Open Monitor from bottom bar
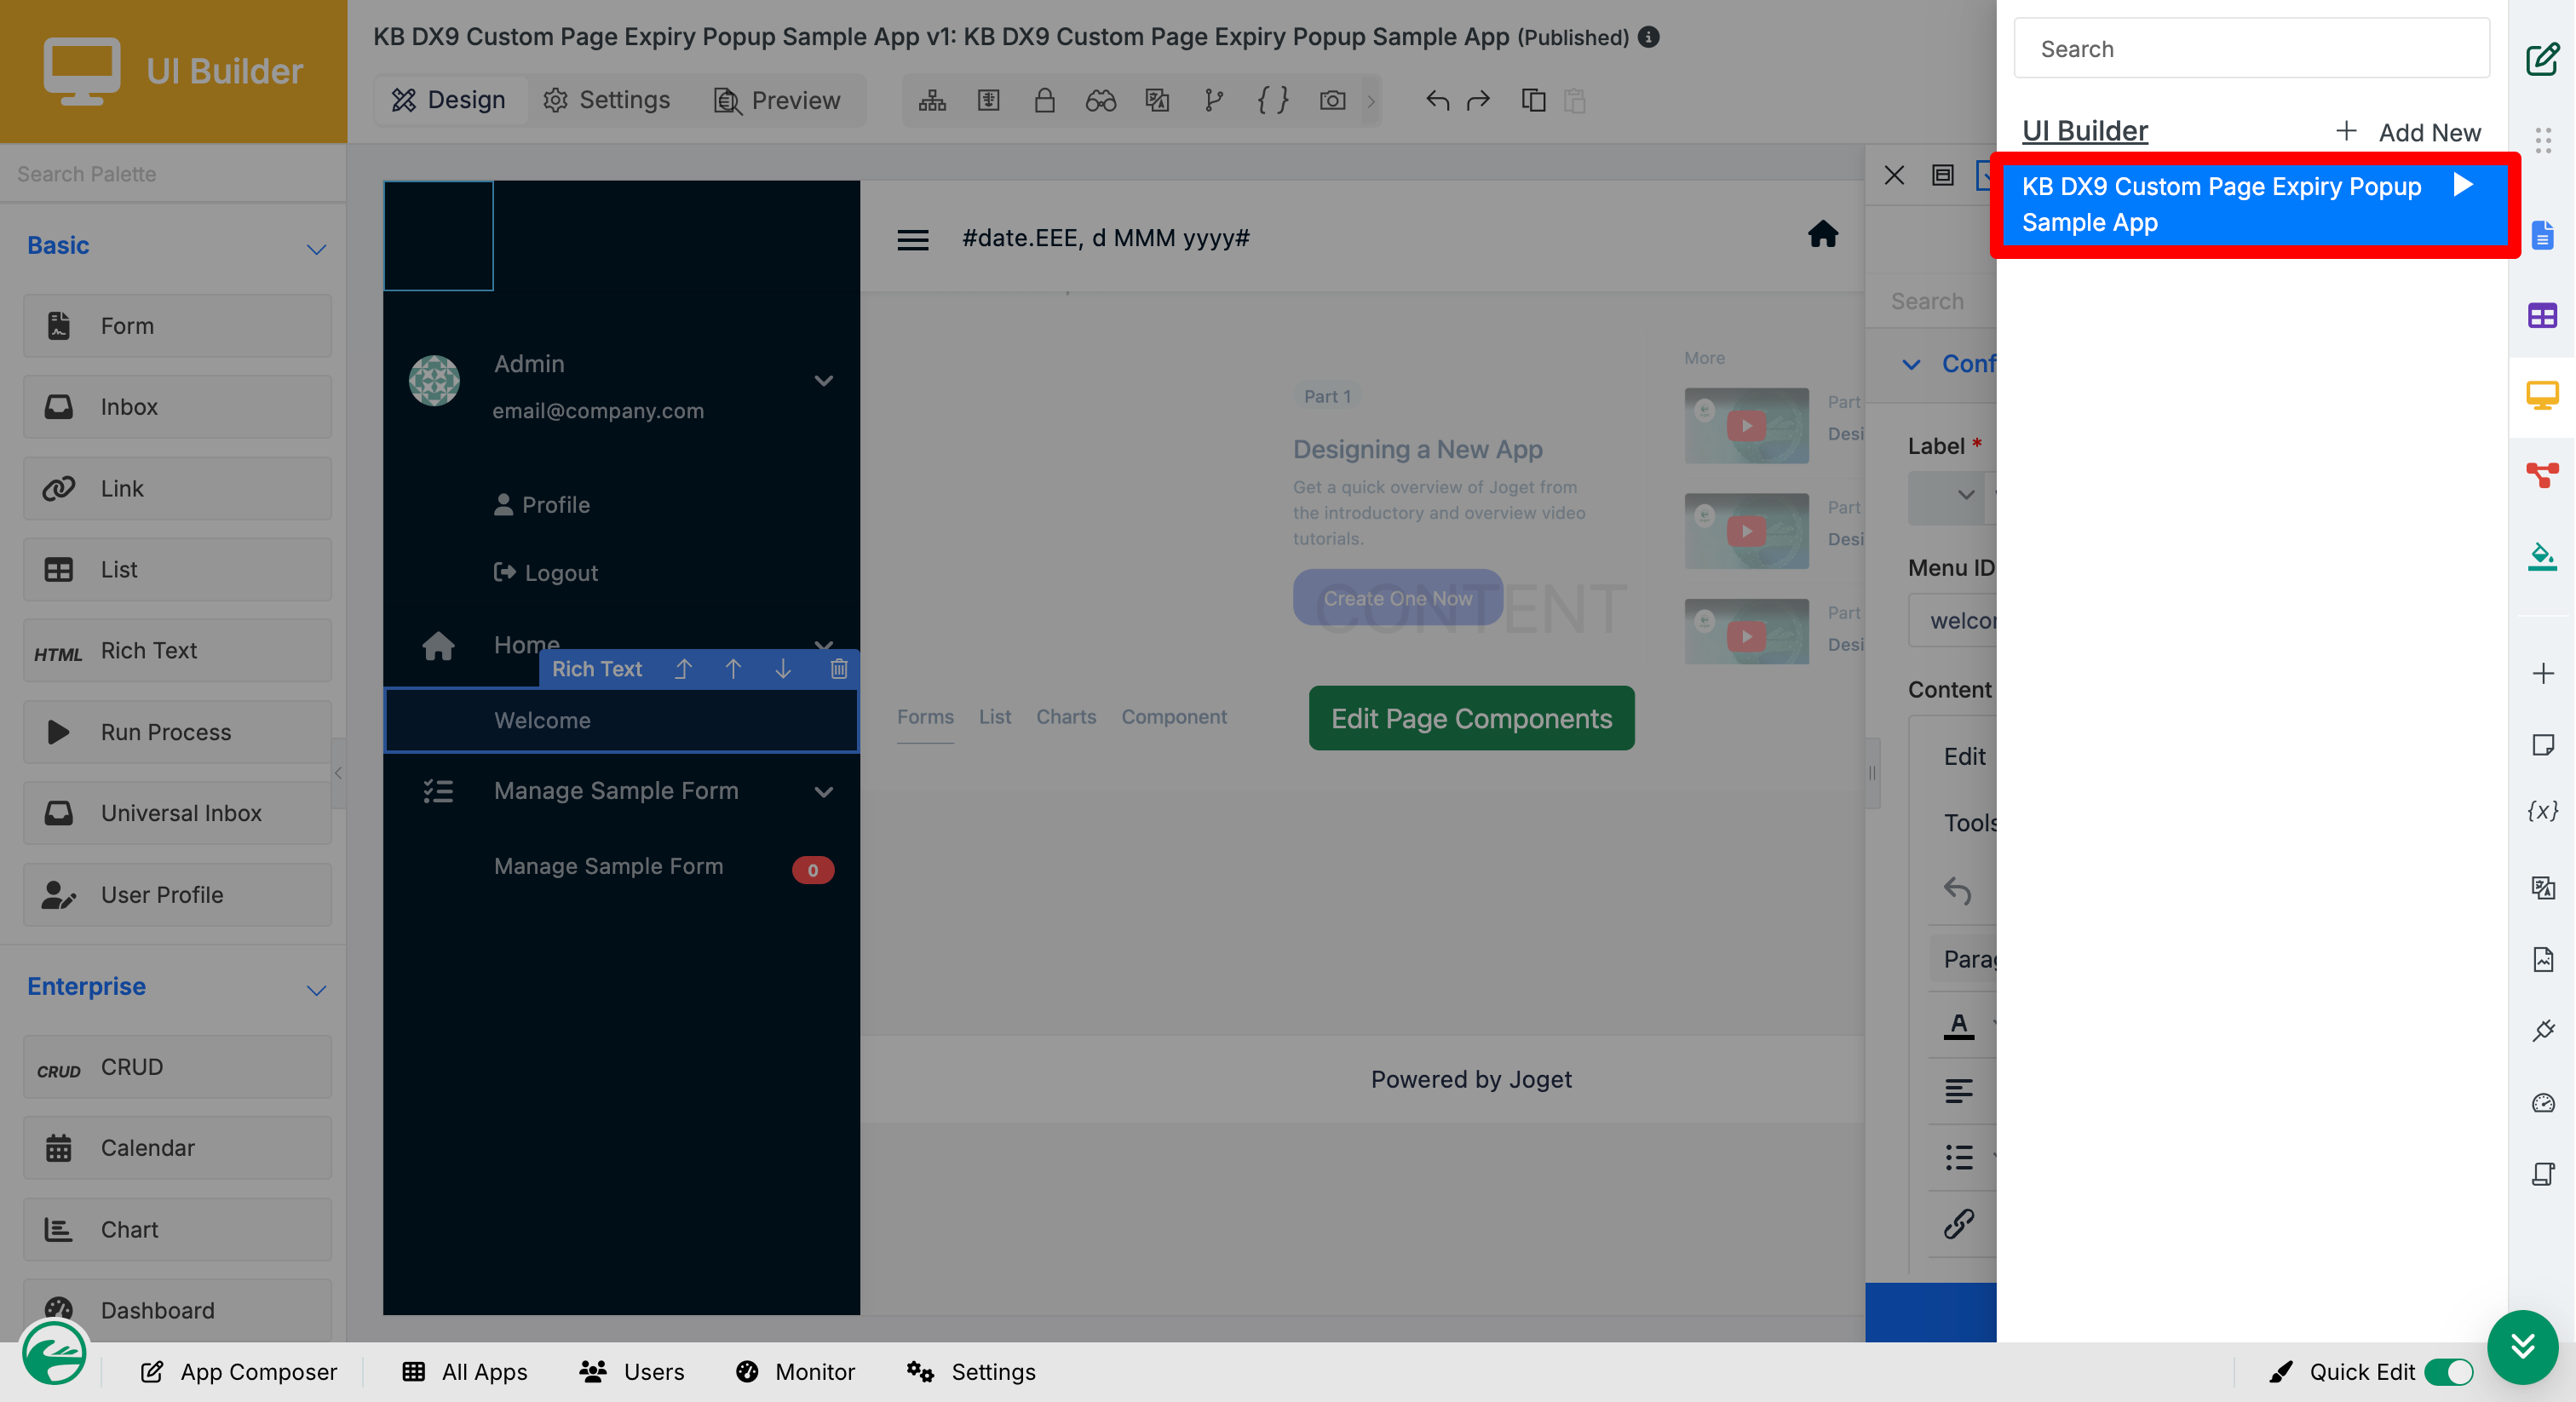The width and height of the screenshot is (2576, 1402). [x=795, y=1372]
